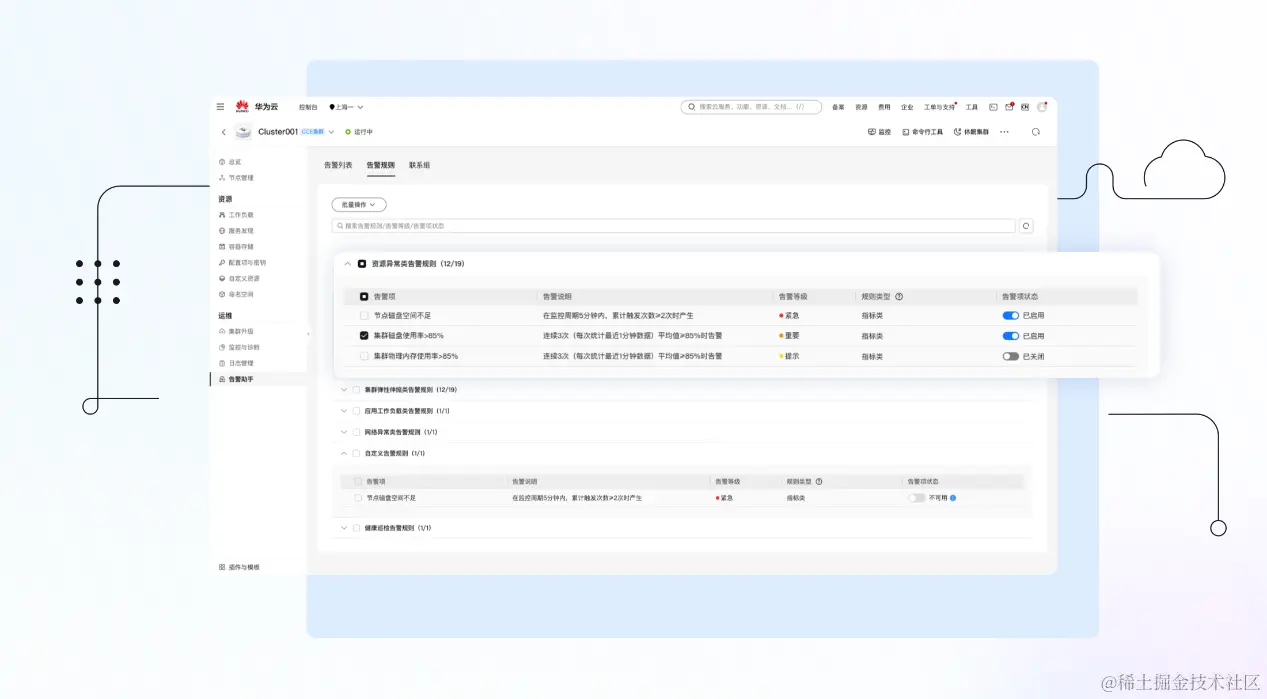The width and height of the screenshot is (1267, 699).
Task: Open 容器存储 in the sidebar
Action: coord(236,247)
